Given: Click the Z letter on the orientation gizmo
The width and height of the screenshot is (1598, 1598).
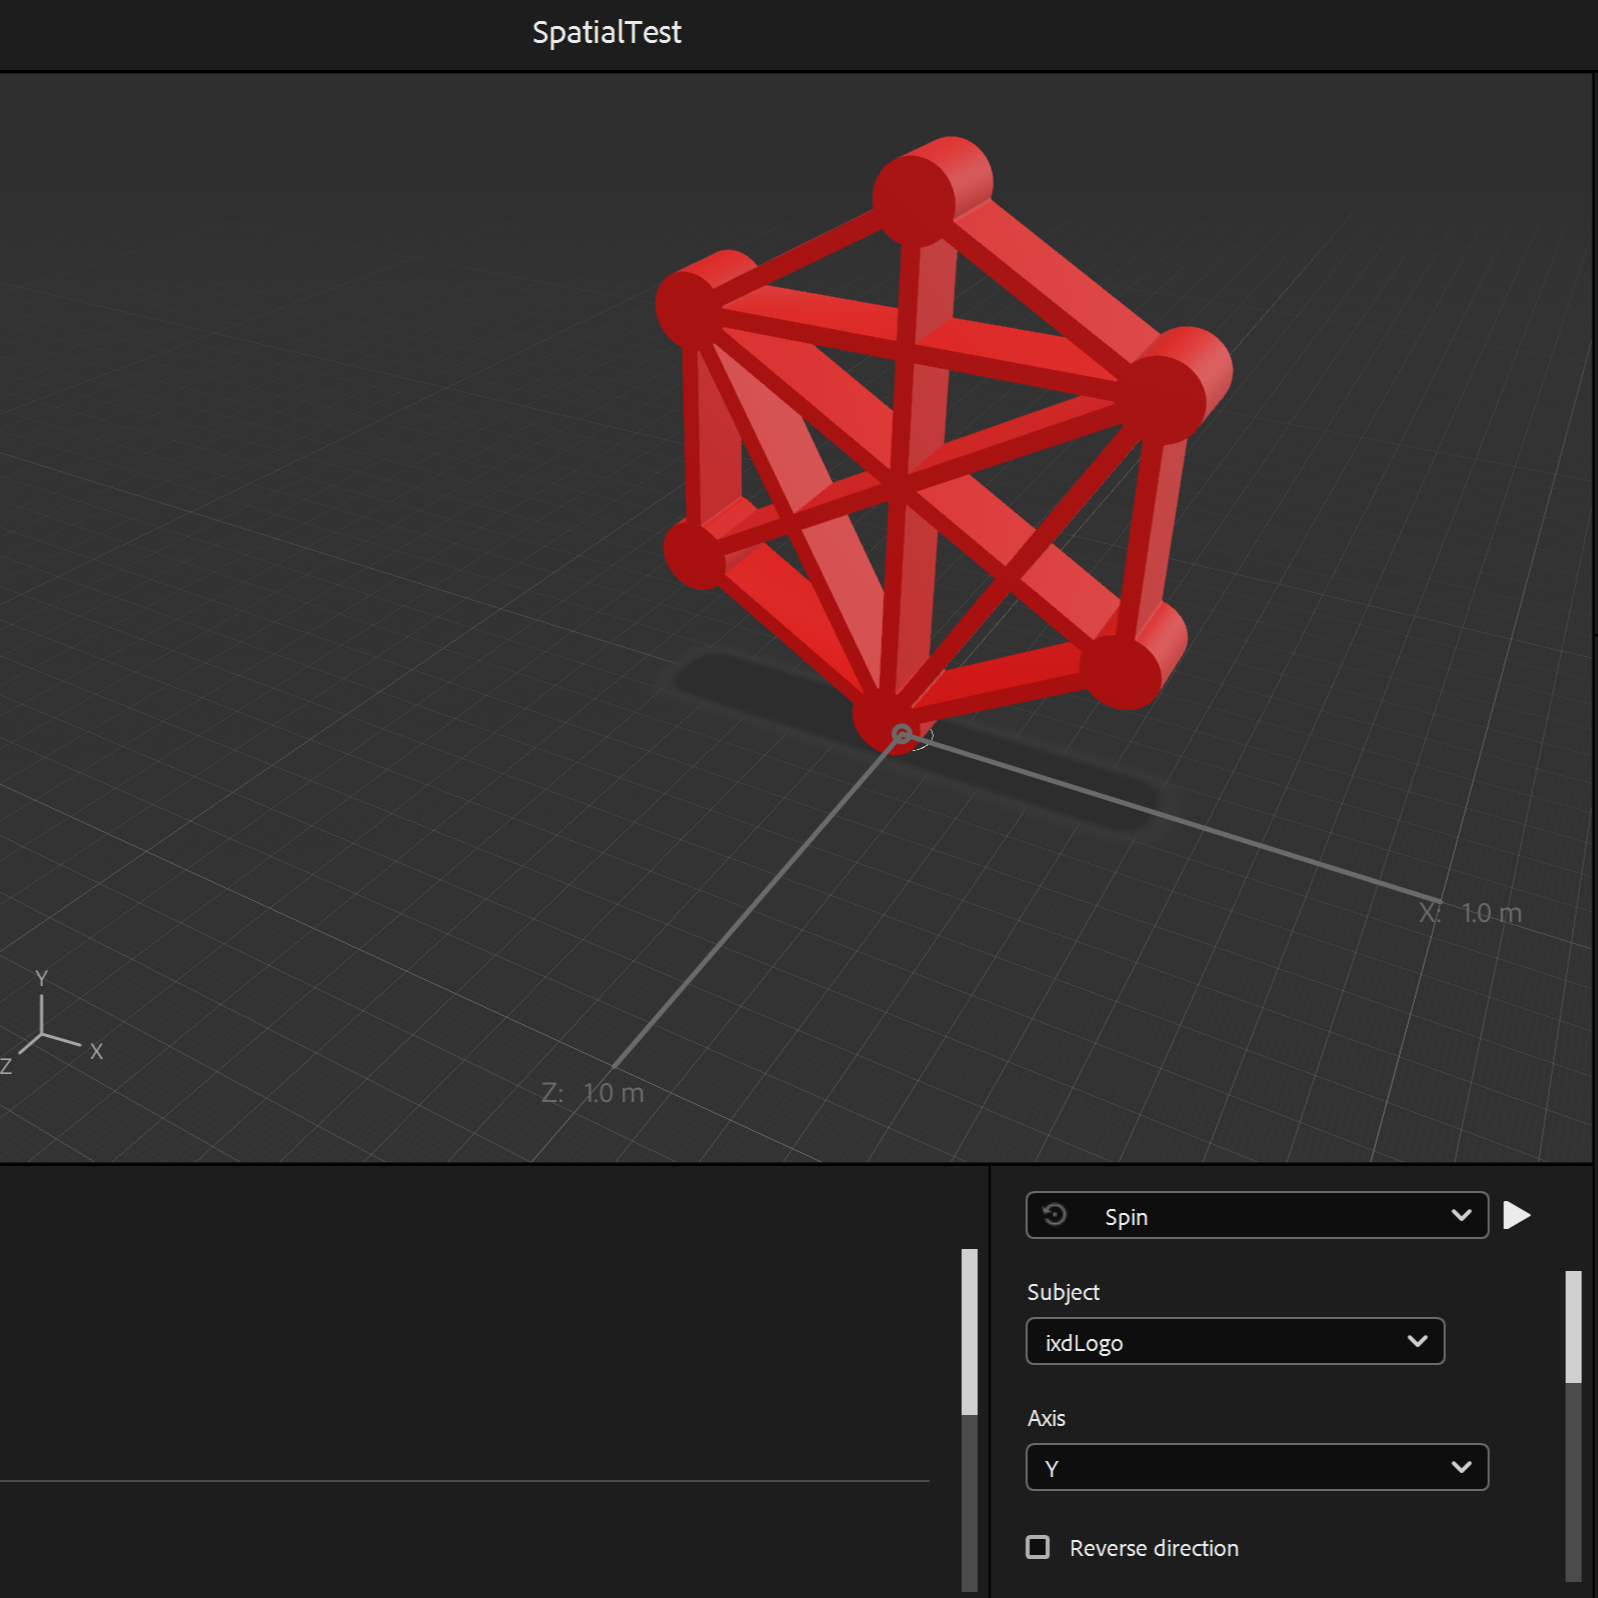Looking at the screenshot, I should (x=7, y=1066).
